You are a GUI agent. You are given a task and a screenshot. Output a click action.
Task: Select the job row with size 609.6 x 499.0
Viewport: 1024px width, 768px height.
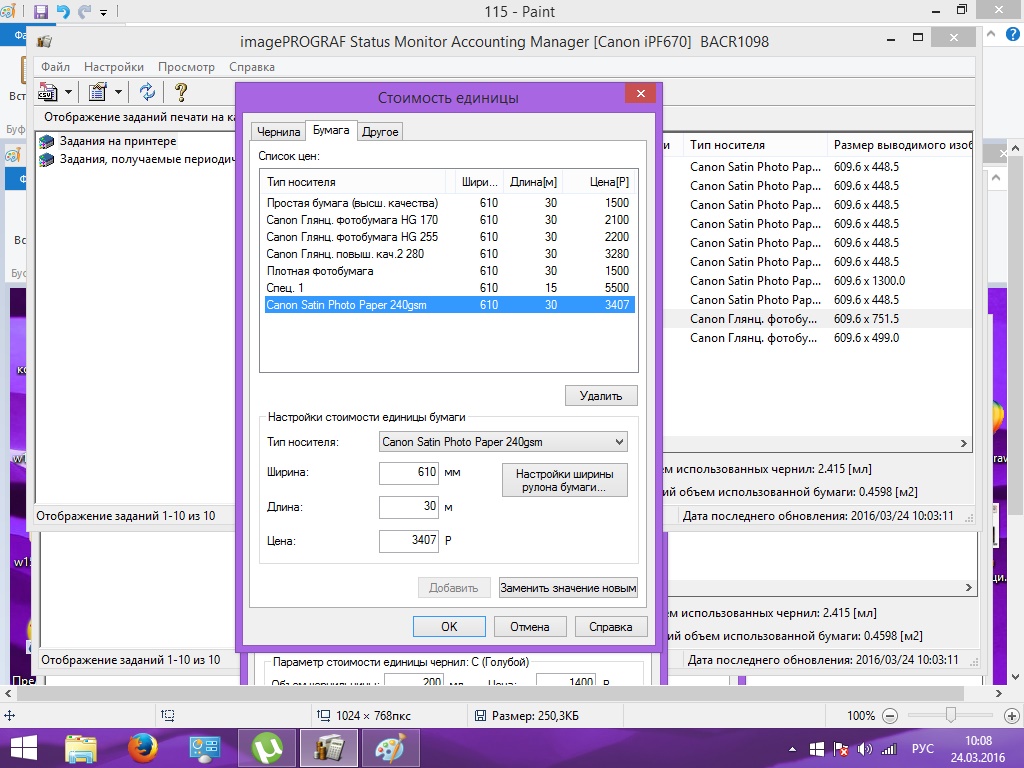[x=816, y=338]
